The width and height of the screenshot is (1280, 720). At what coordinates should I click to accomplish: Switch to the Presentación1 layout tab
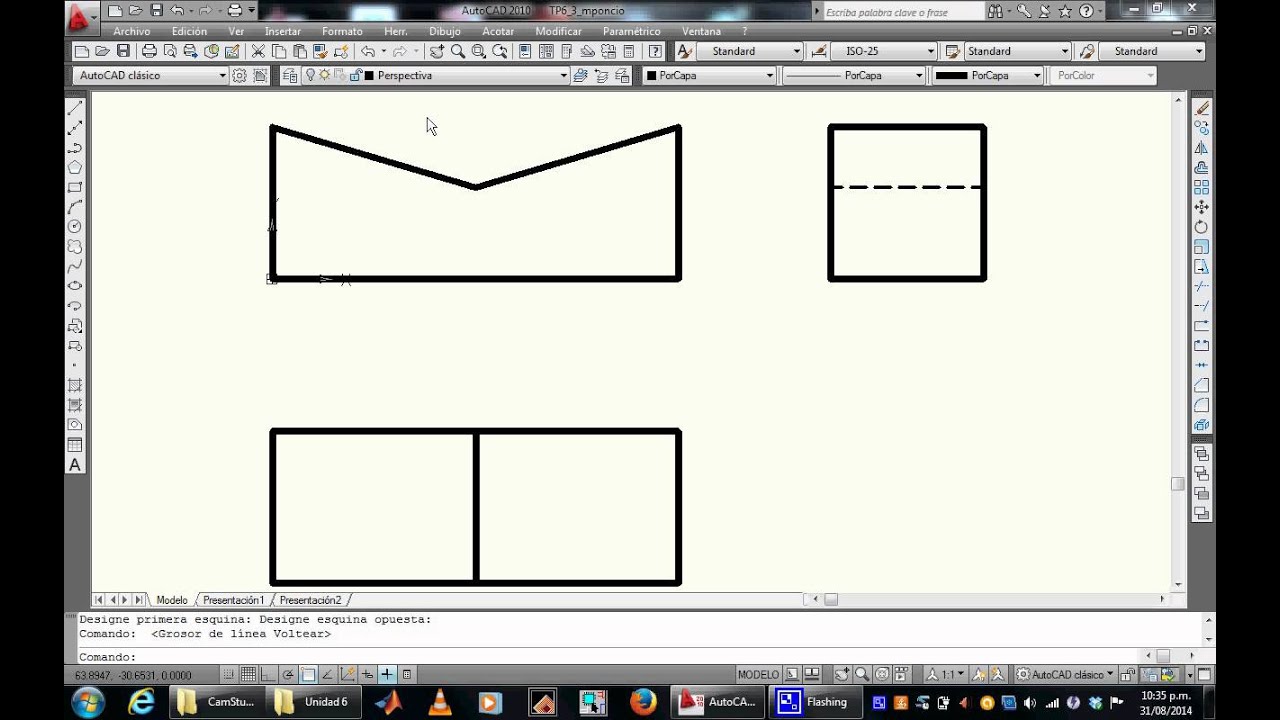[x=234, y=600]
